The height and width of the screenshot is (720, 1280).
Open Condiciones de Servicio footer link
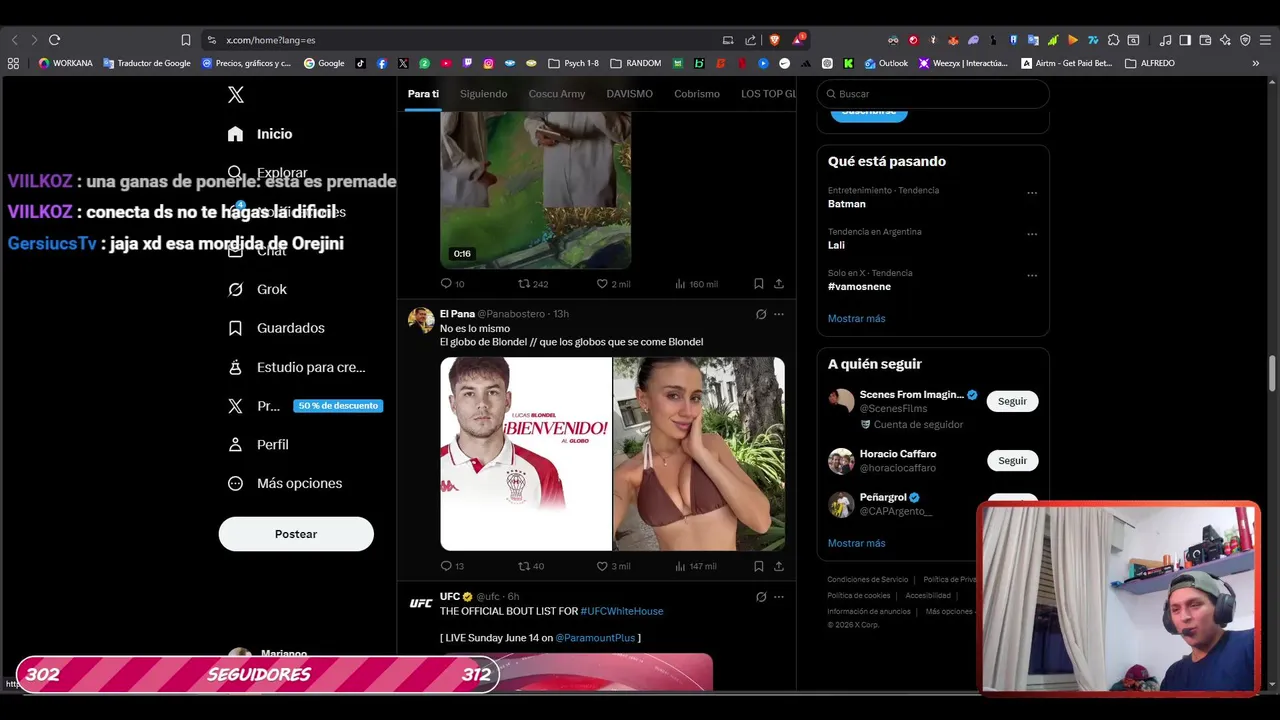click(x=867, y=580)
